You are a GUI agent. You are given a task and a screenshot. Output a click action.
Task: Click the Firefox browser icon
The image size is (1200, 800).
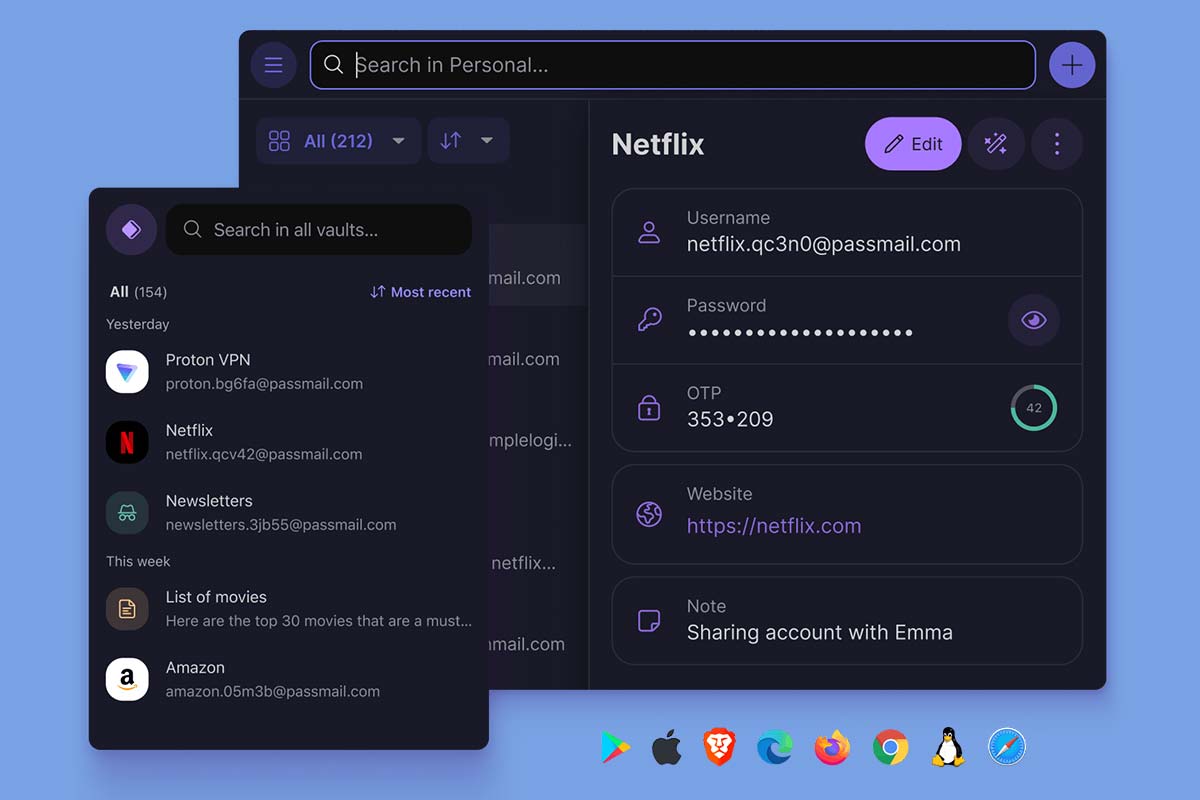(x=831, y=747)
